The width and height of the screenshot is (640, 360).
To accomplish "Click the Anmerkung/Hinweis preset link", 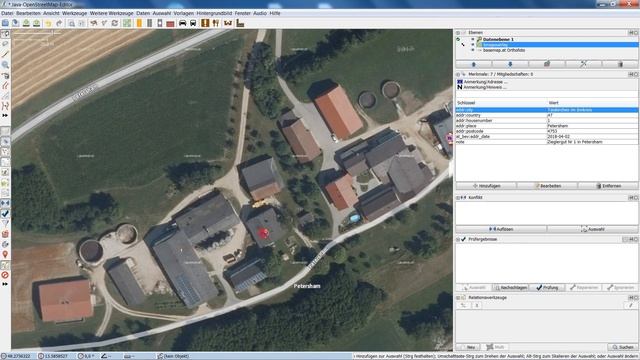I will pyautogui.click(x=485, y=87).
